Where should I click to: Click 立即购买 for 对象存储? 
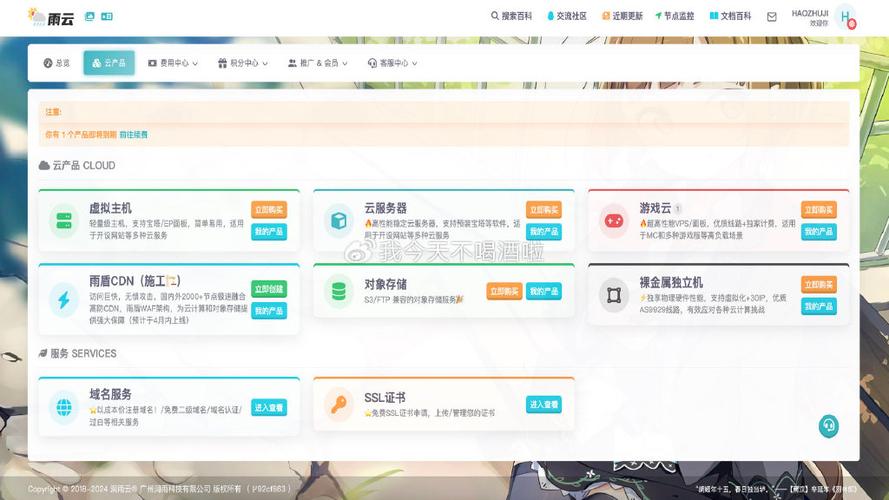pyautogui.click(x=504, y=291)
